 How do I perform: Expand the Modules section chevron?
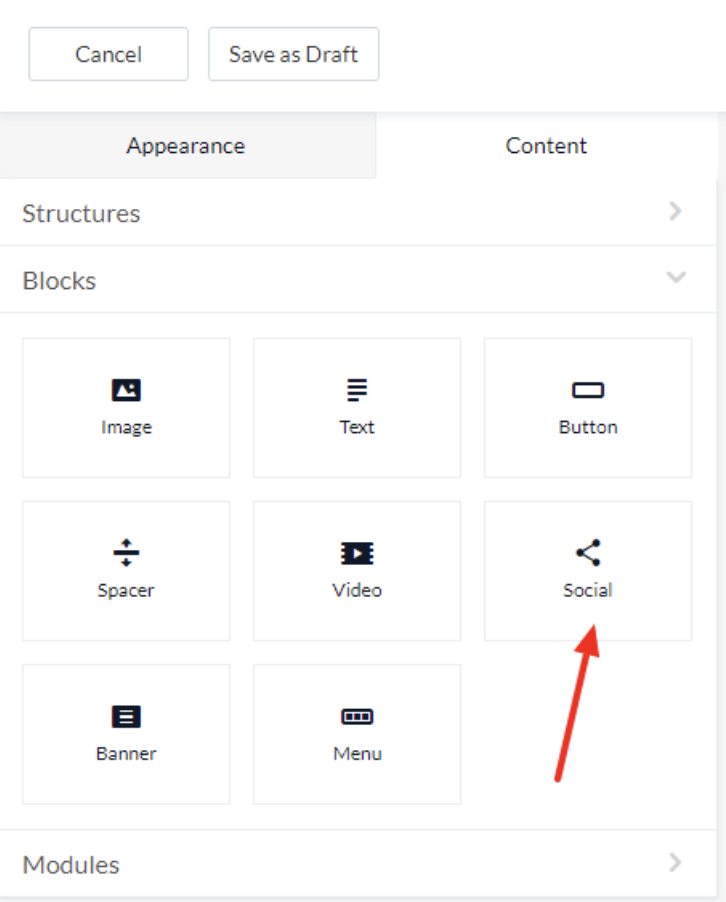tap(676, 863)
